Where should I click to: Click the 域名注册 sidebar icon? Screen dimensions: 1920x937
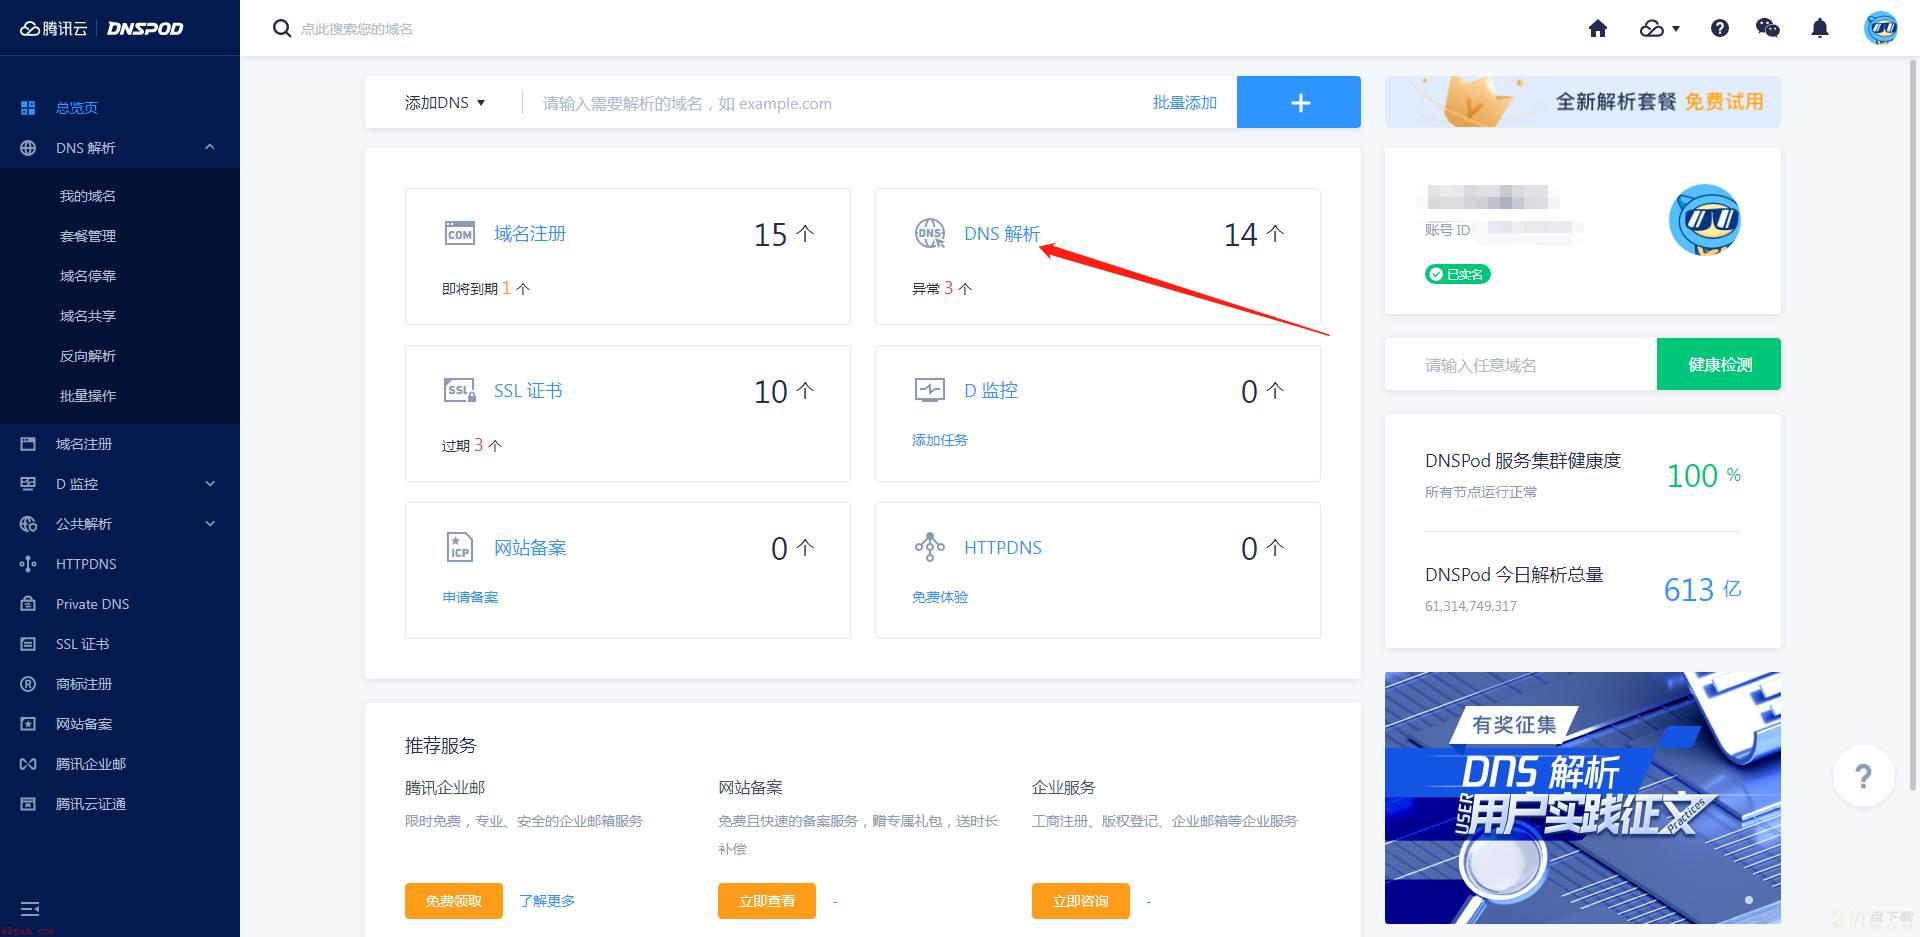tap(28, 444)
